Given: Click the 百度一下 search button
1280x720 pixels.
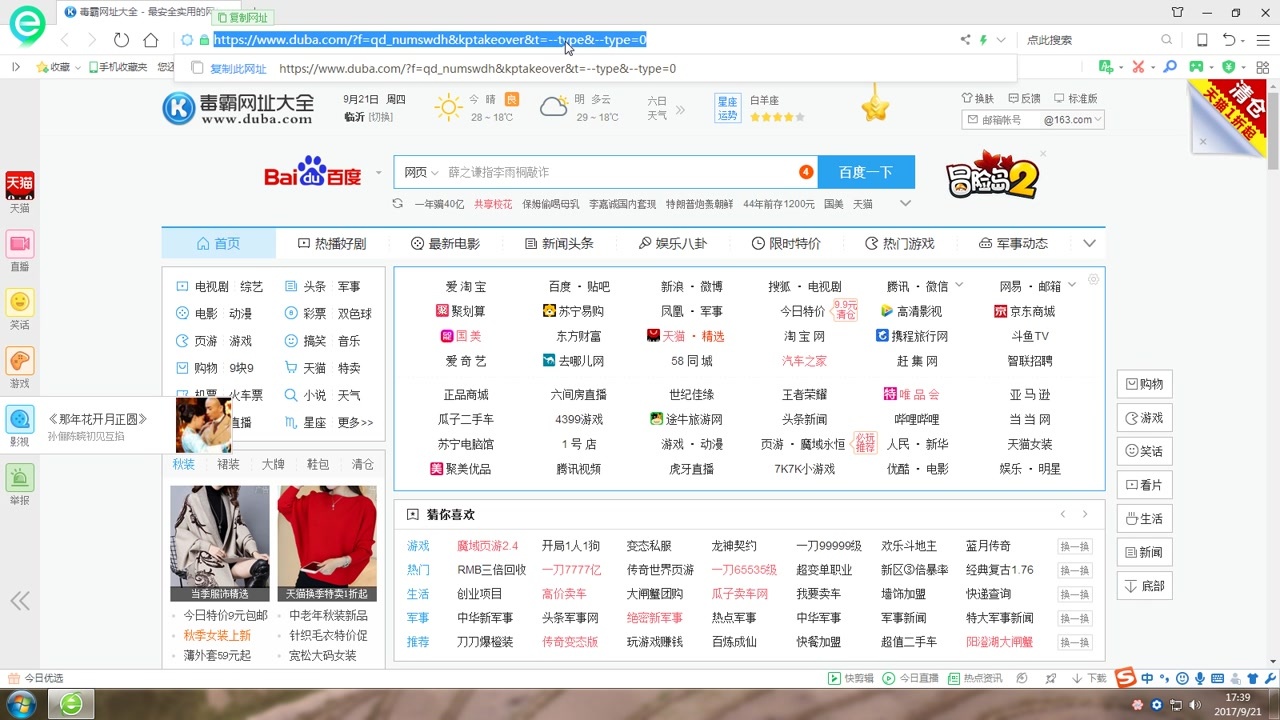Looking at the screenshot, I should click(866, 172).
